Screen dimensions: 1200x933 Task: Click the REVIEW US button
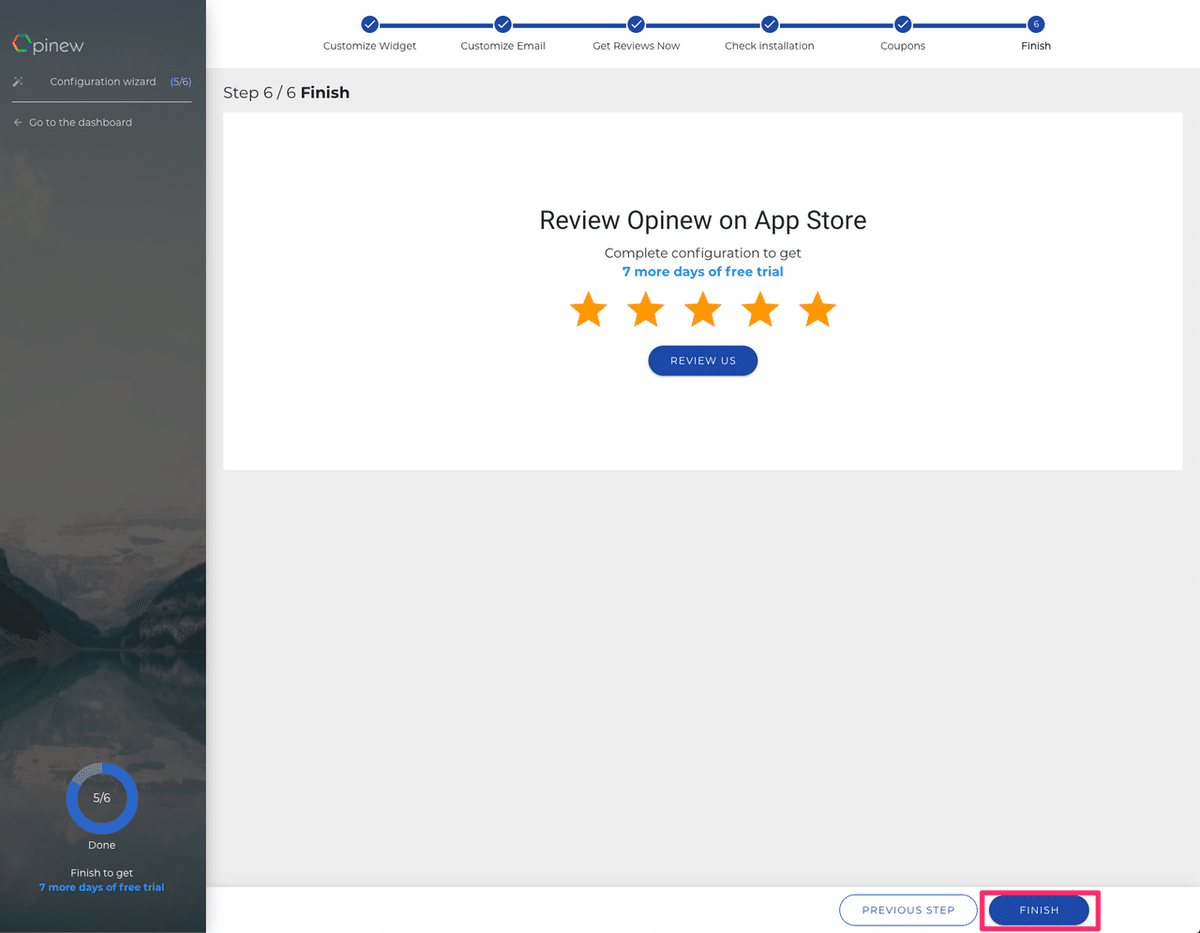[703, 361]
